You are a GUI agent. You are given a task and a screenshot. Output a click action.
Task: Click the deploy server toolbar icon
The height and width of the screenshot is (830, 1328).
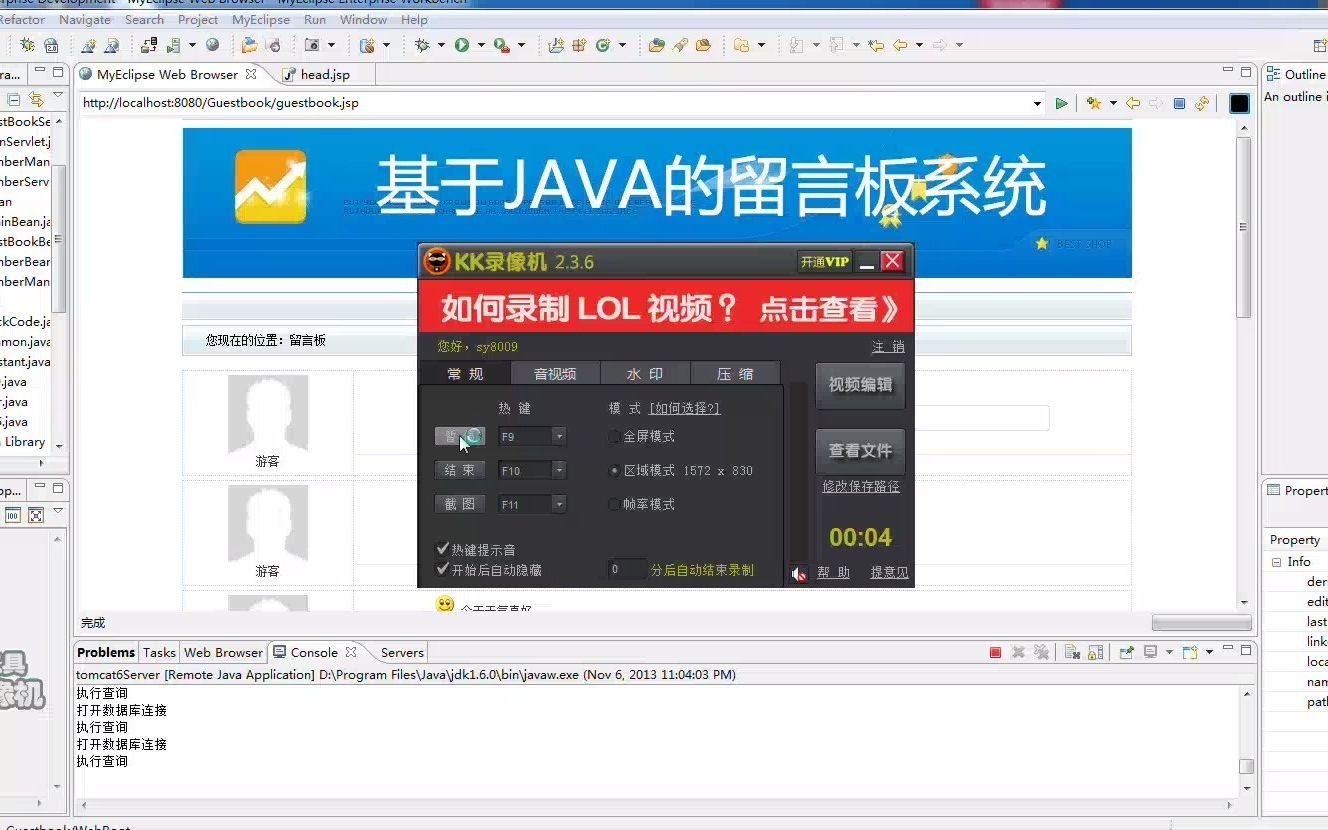(150, 45)
